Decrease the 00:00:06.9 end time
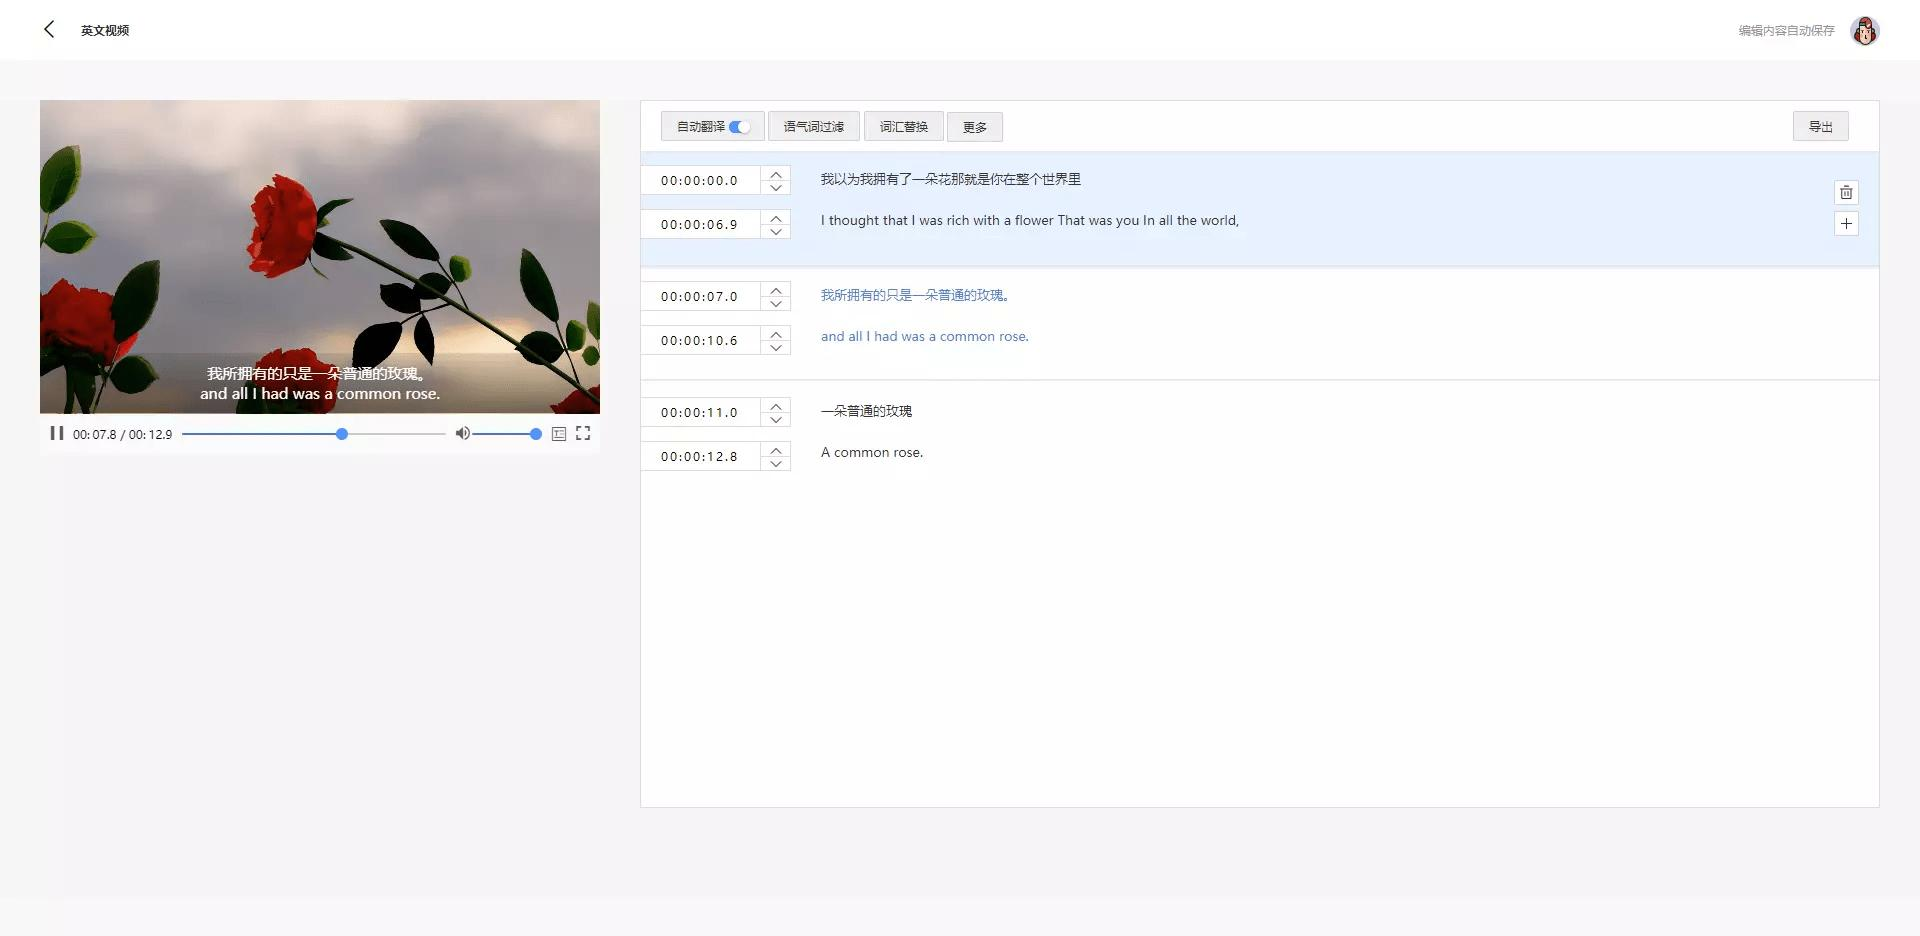The width and height of the screenshot is (1920, 936). click(x=776, y=232)
